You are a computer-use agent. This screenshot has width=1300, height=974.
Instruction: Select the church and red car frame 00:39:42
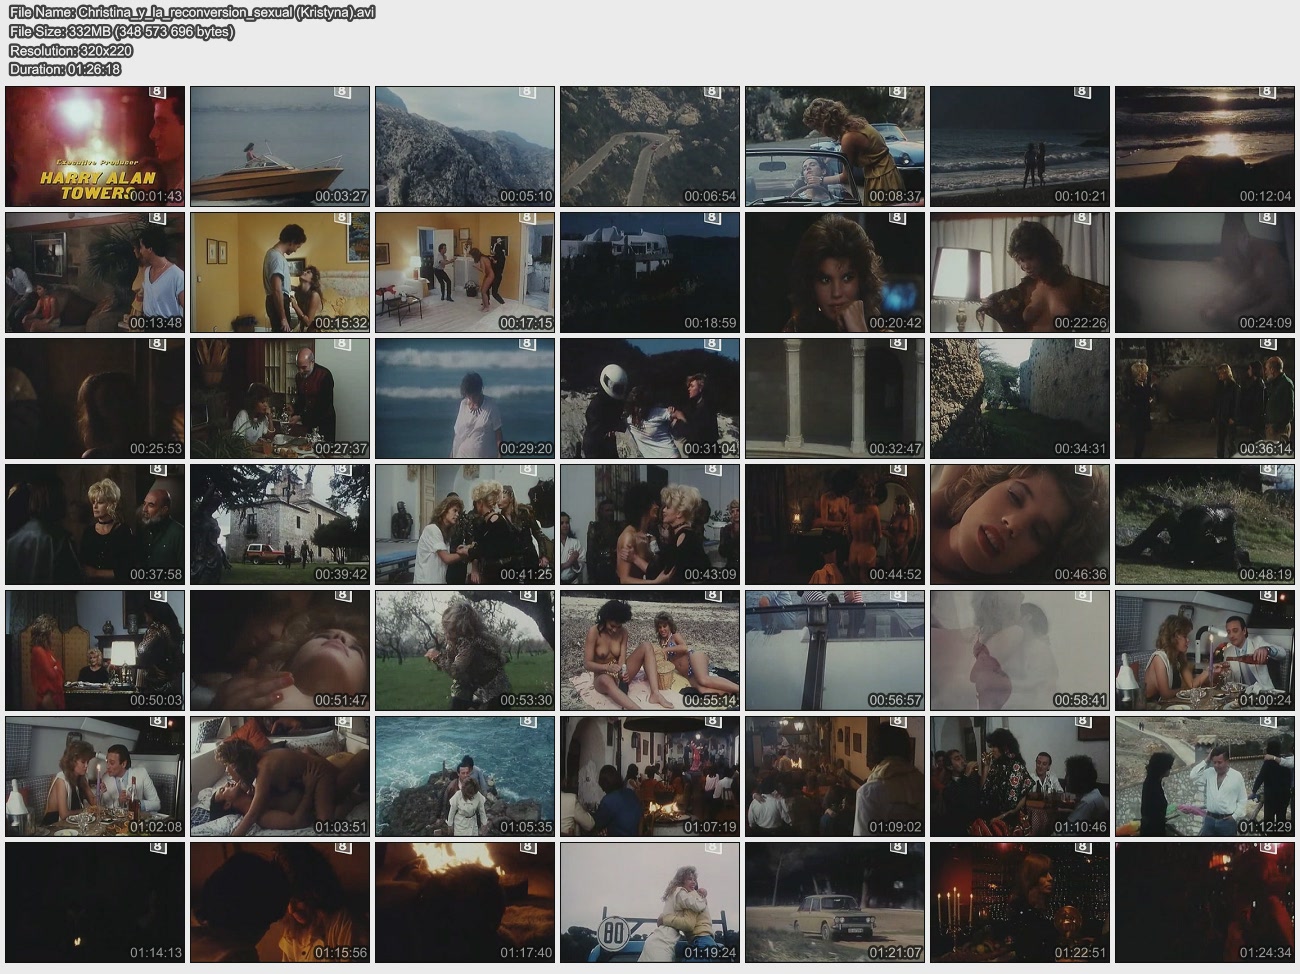(x=280, y=524)
